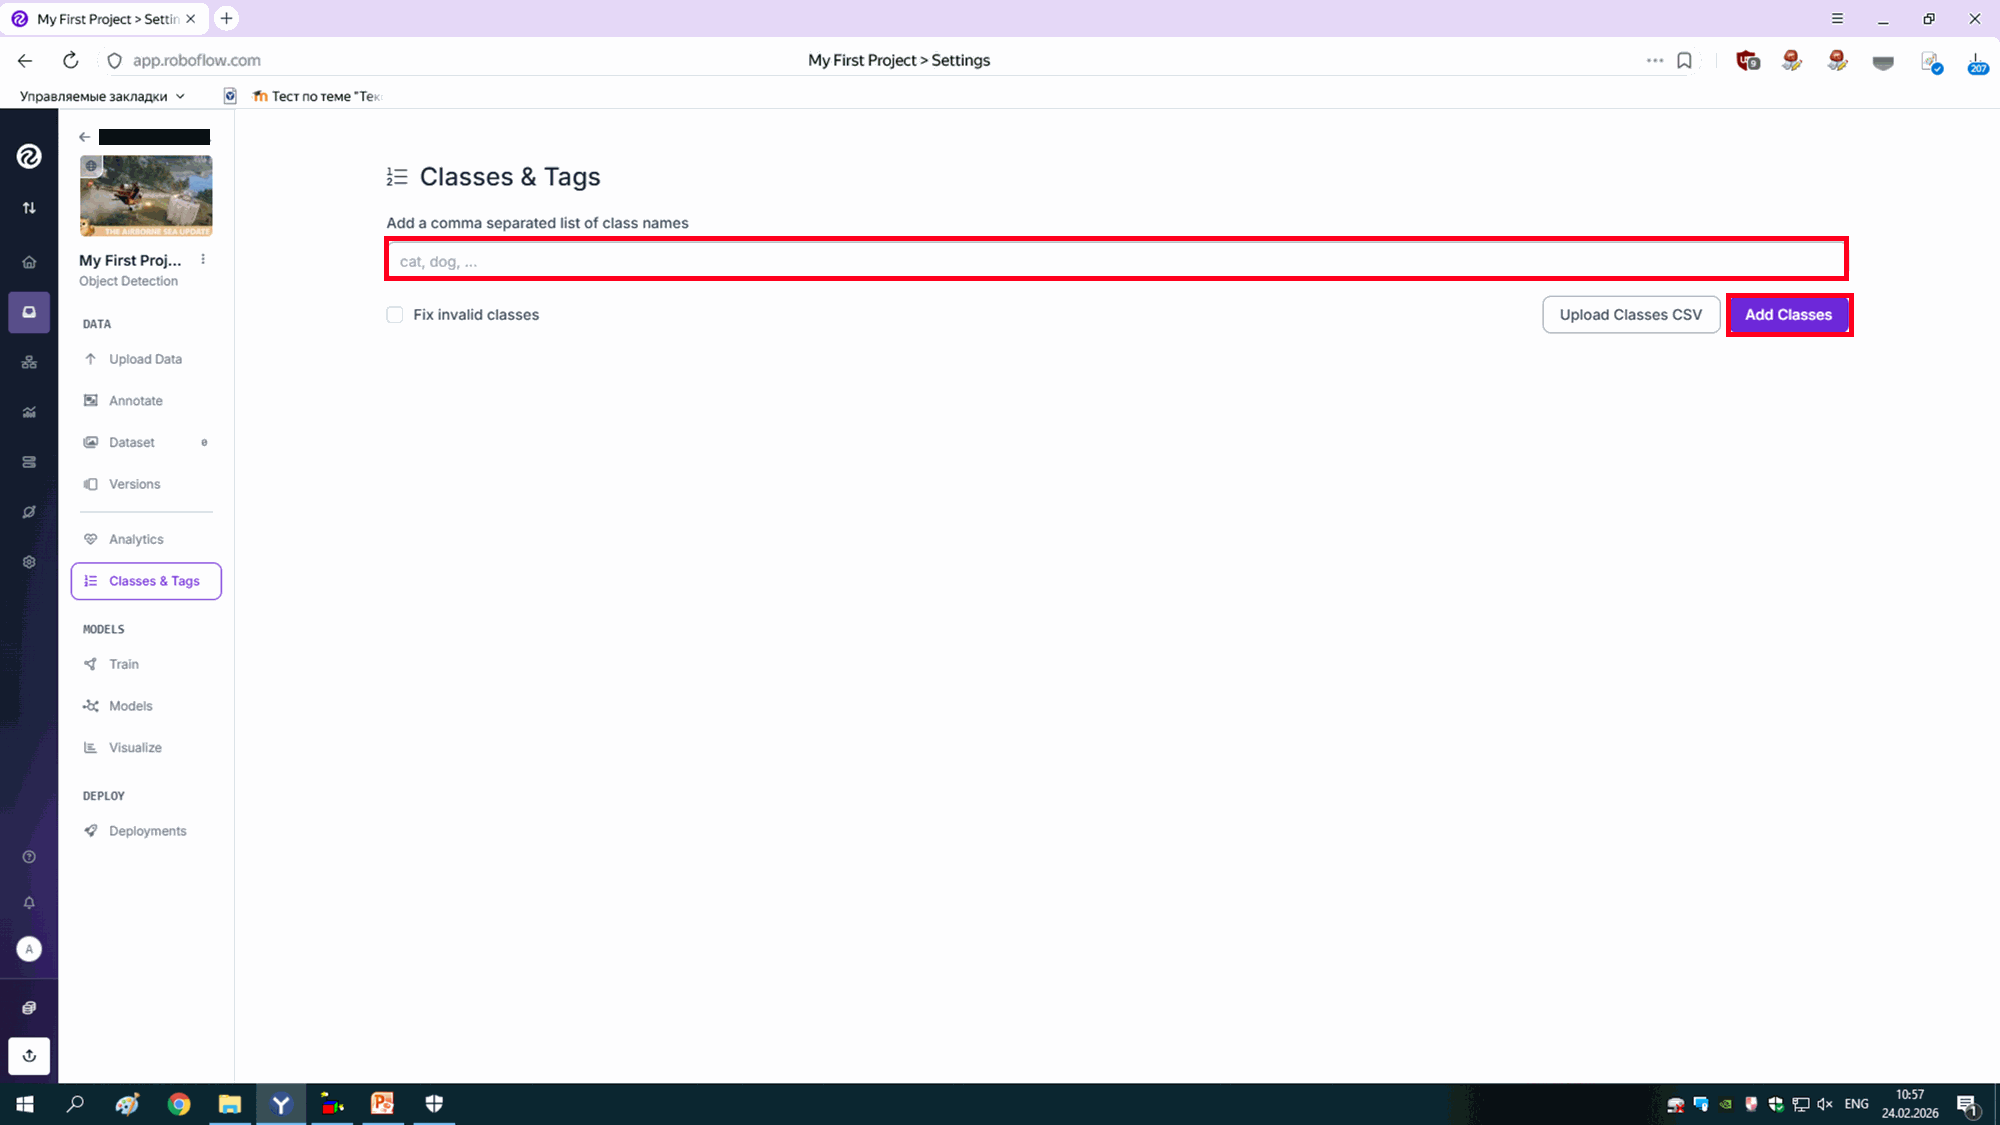Screen dimensions: 2000x1125
Task: Open the settings gear in the dark sidebar
Action: coord(29,562)
